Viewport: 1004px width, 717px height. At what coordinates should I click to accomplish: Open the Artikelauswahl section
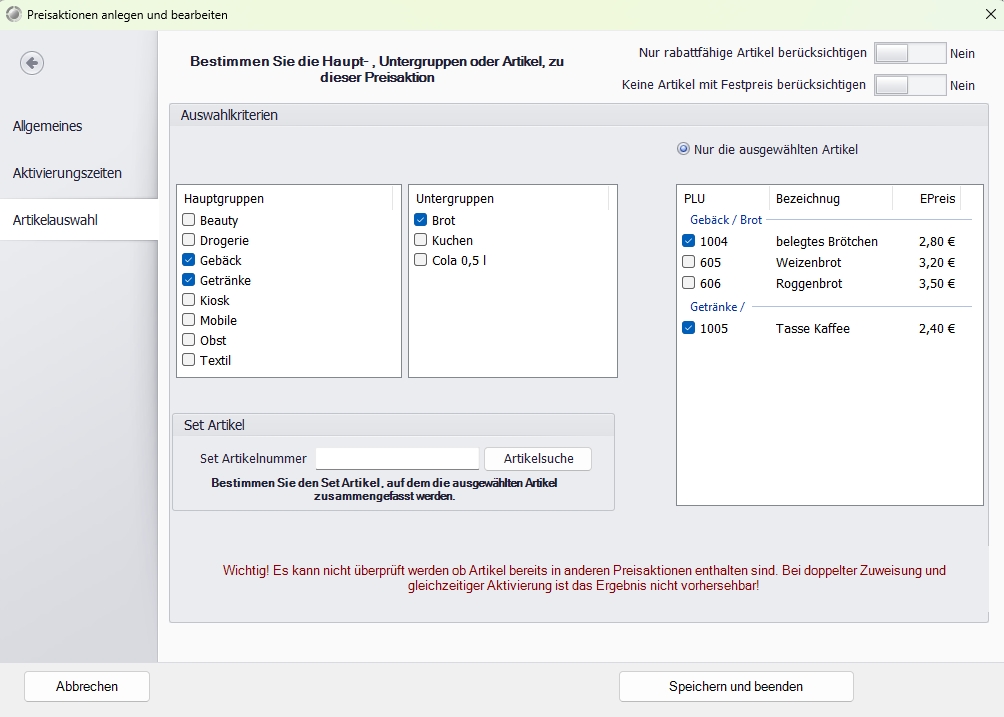(55, 220)
